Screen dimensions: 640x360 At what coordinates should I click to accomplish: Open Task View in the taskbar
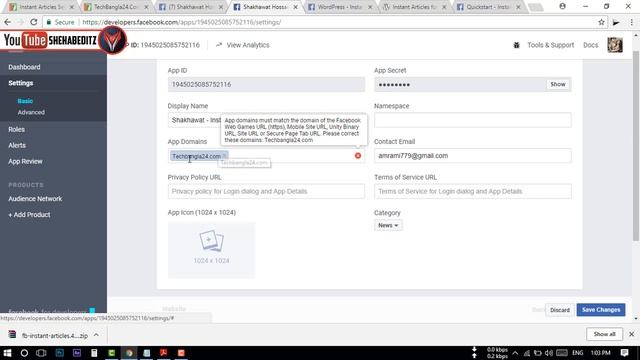[x=41, y=353]
